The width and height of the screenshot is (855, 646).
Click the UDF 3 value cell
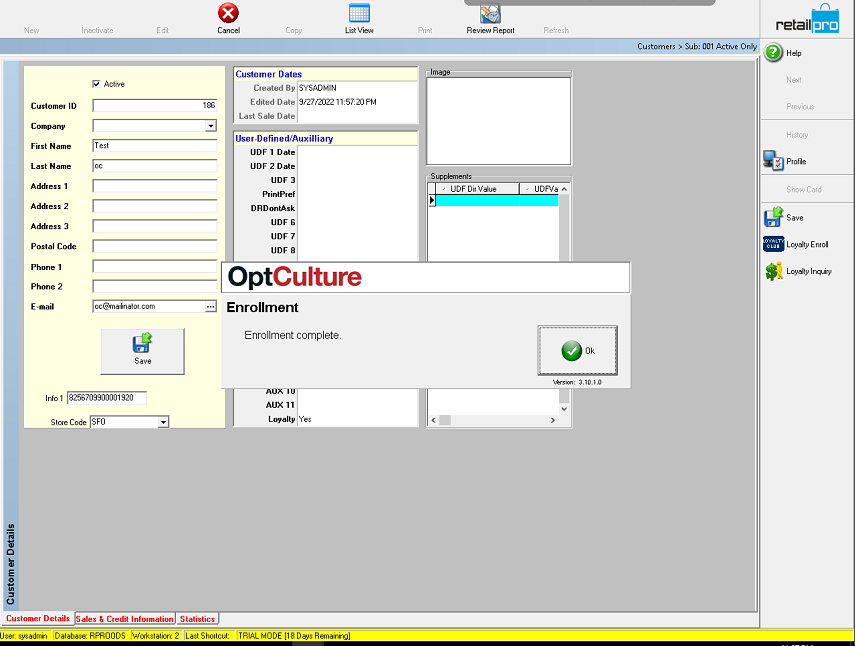[x=357, y=180]
